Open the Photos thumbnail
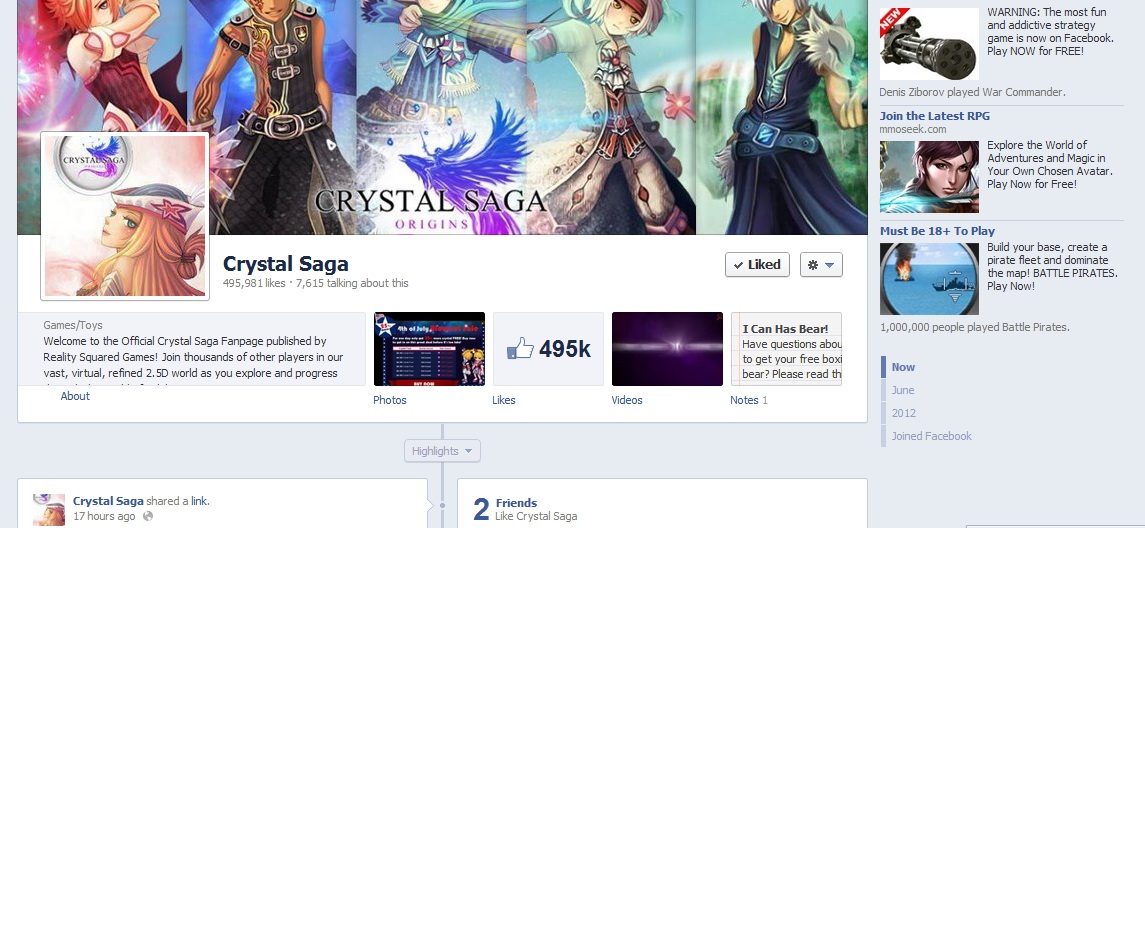 click(429, 349)
